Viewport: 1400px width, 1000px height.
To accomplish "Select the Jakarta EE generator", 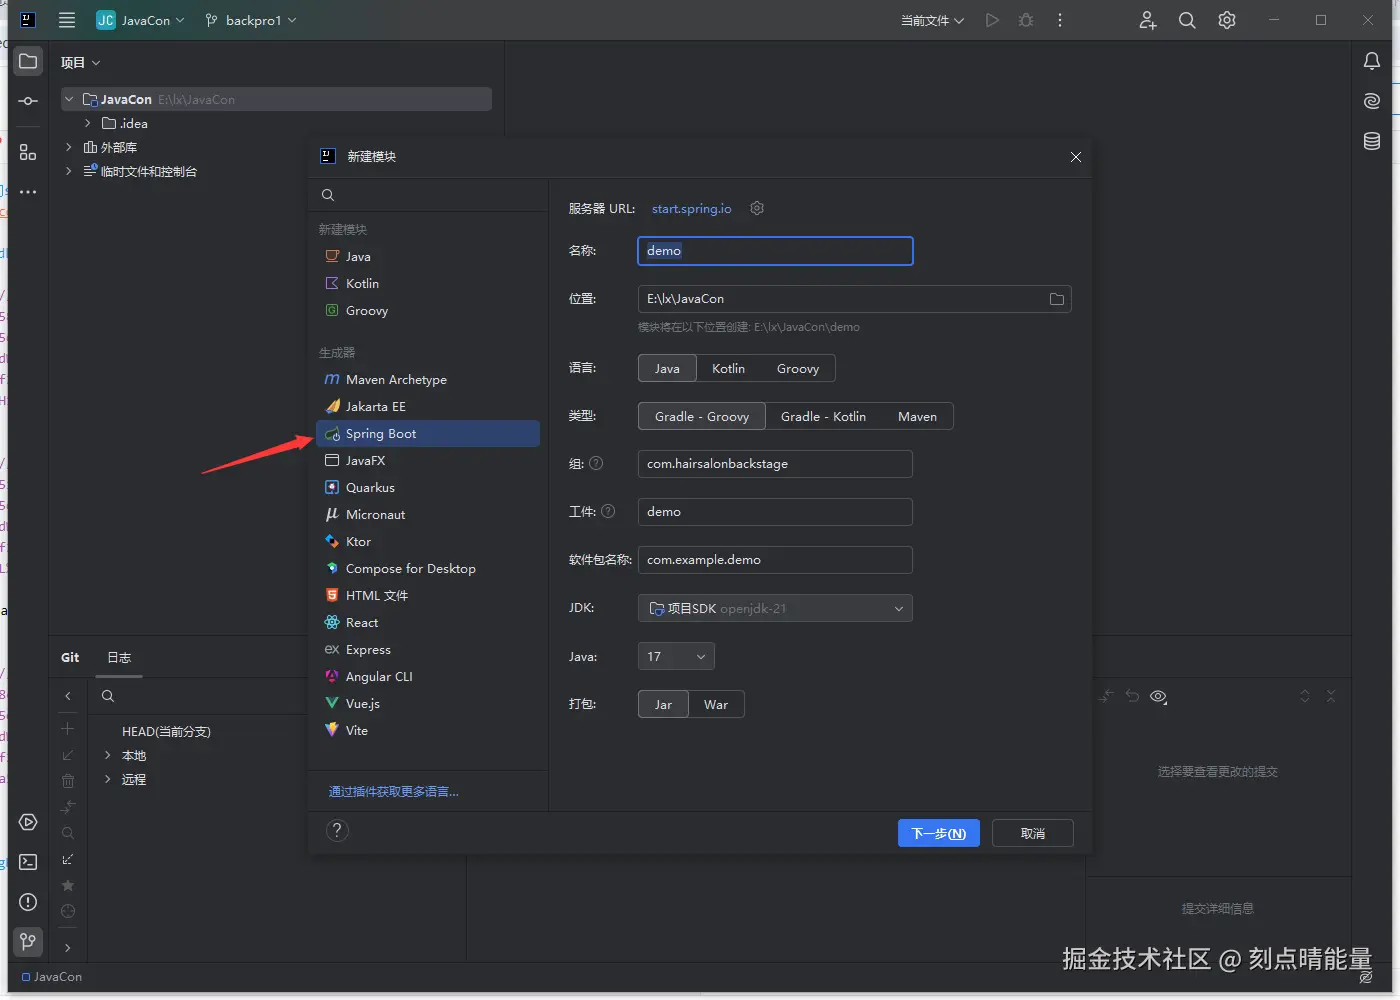I will [428, 406].
